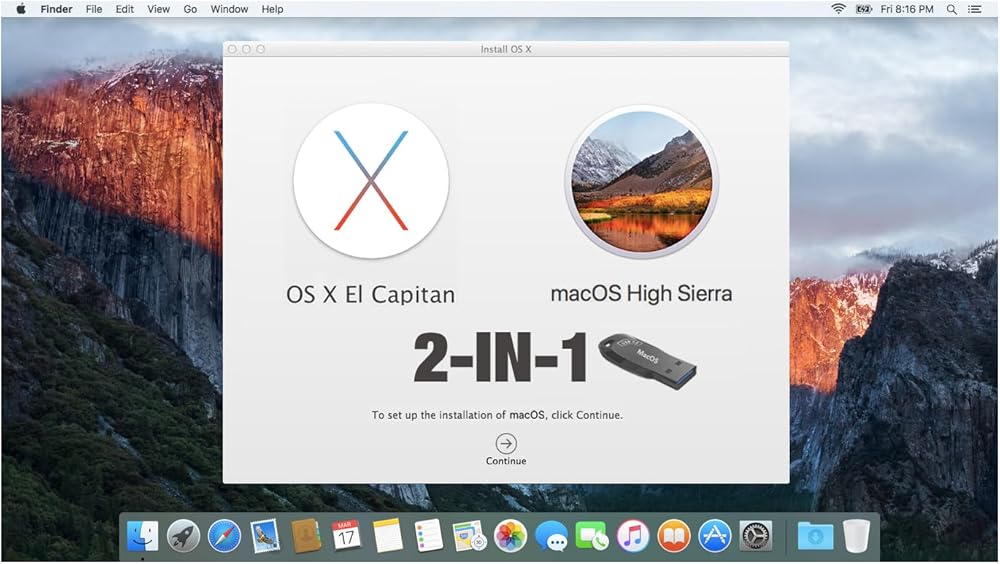Image resolution: width=1000 pixels, height=564 pixels.
Task: Open Spotlight search magnifier icon
Action: 952,9
